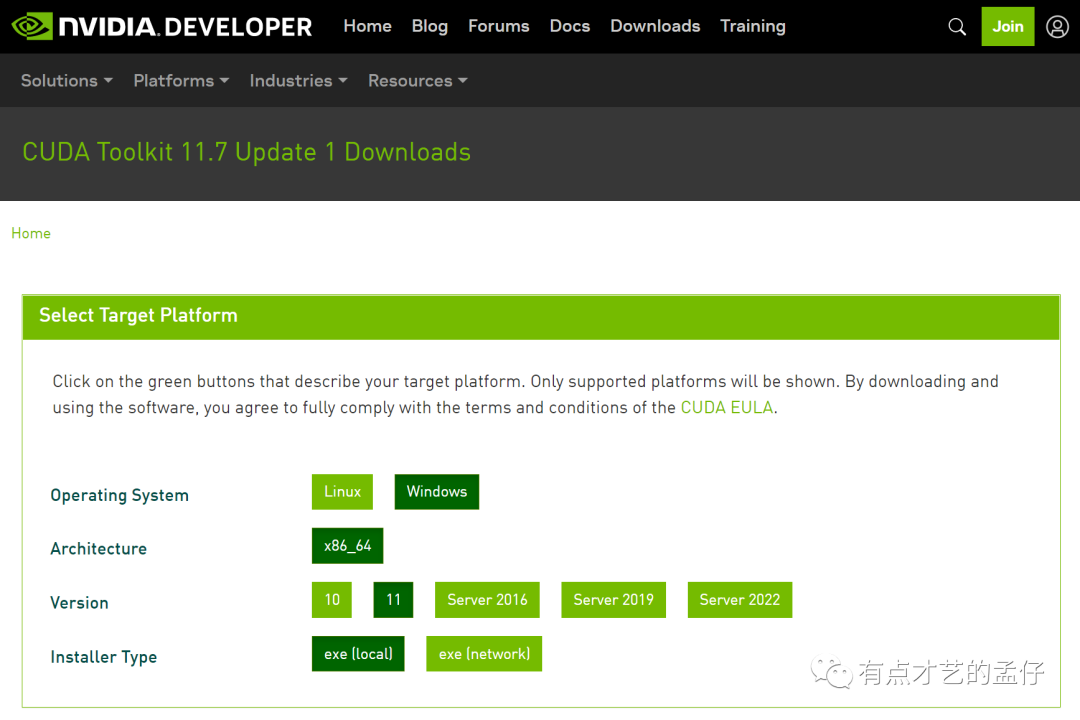This screenshot has width=1080, height=720.
Task: Open the user account icon
Action: coord(1057,27)
